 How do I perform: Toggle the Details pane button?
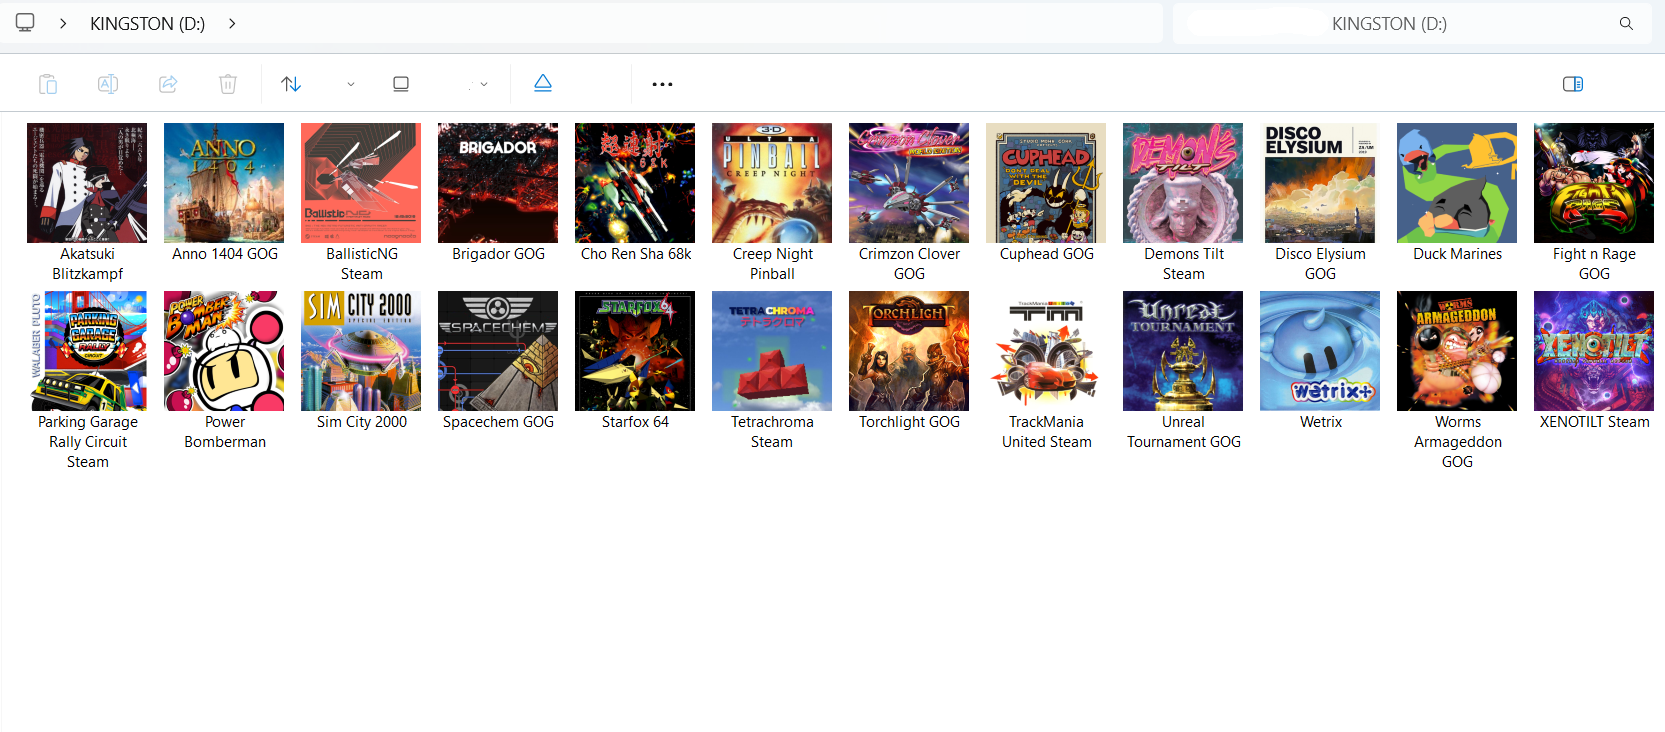[1573, 84]
